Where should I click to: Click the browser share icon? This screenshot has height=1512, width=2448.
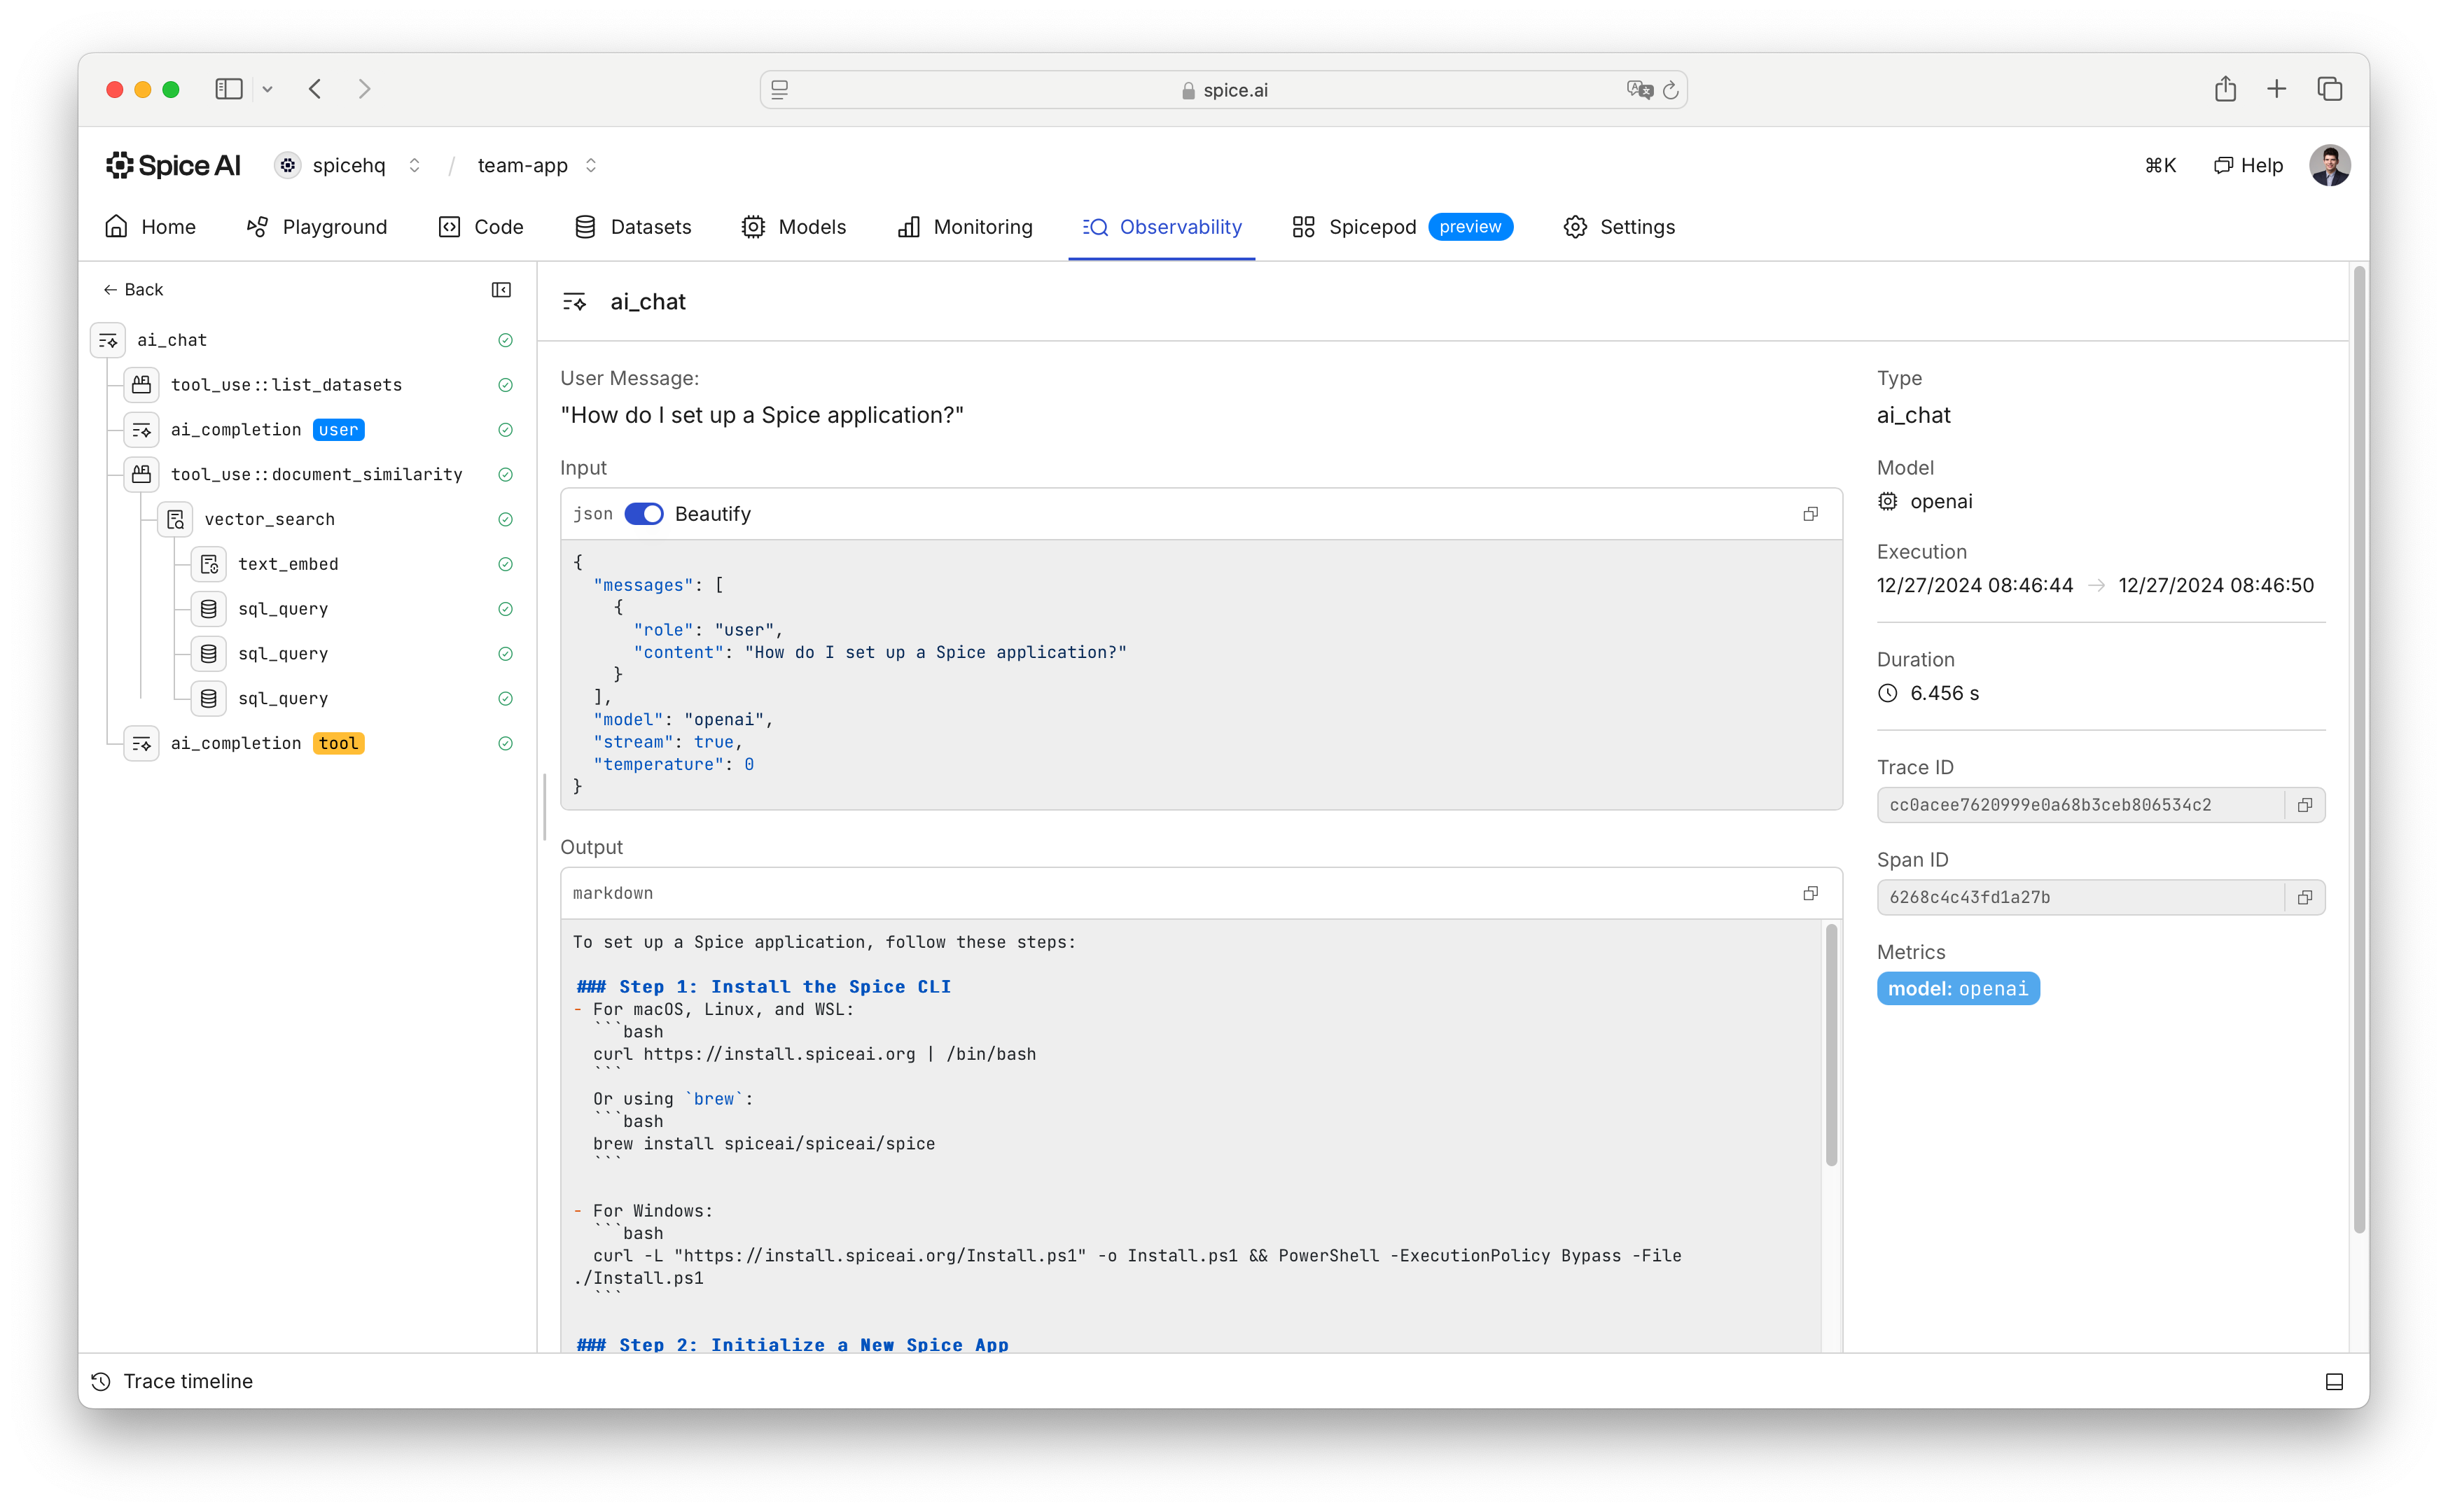tap(2225, 89)
